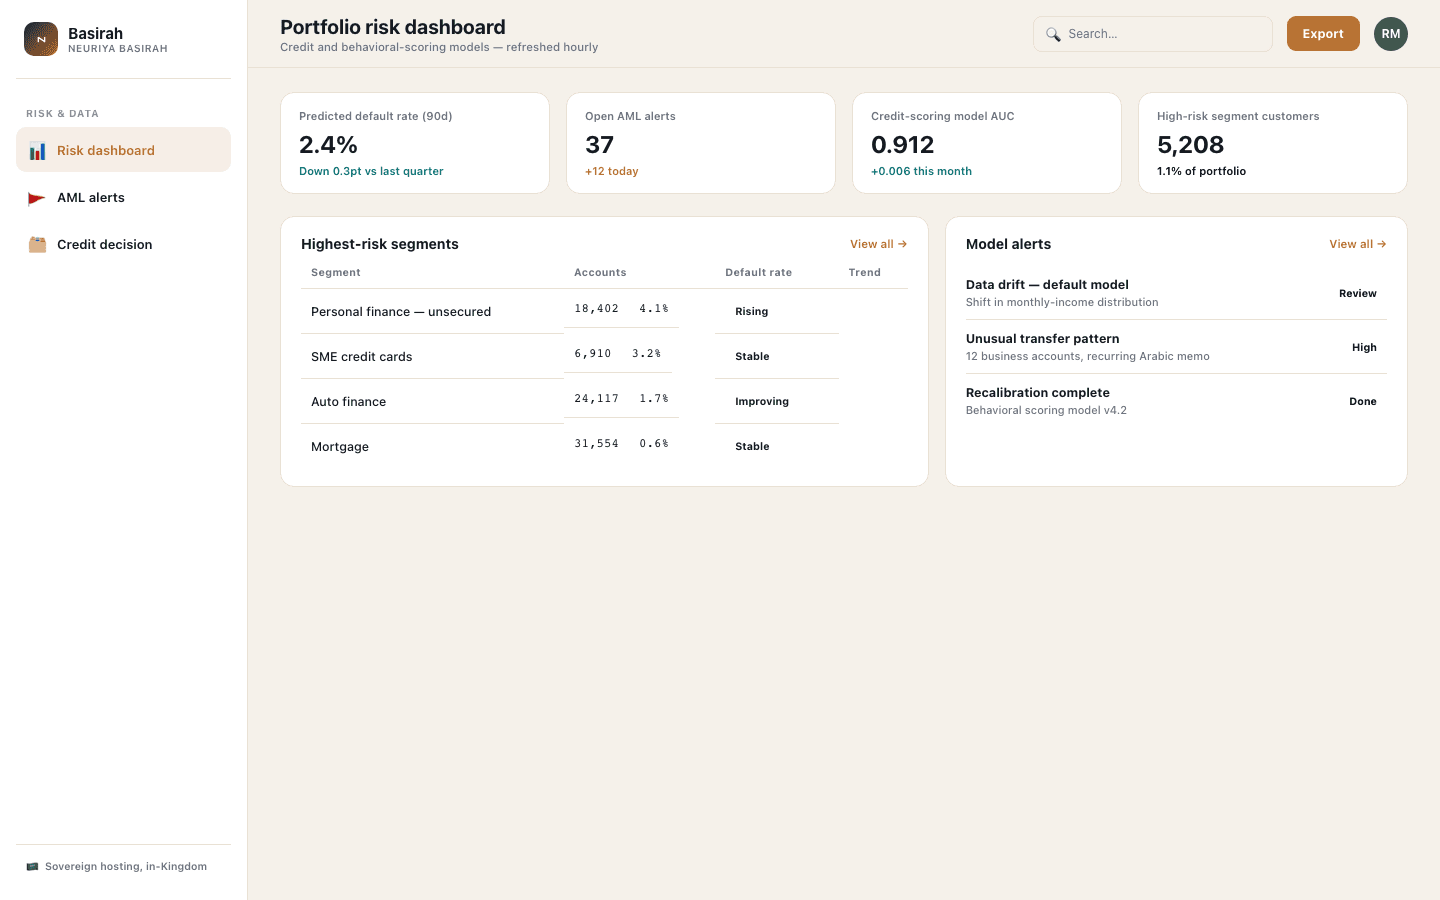Open the Predicted default rate card

tap(415, 143)
